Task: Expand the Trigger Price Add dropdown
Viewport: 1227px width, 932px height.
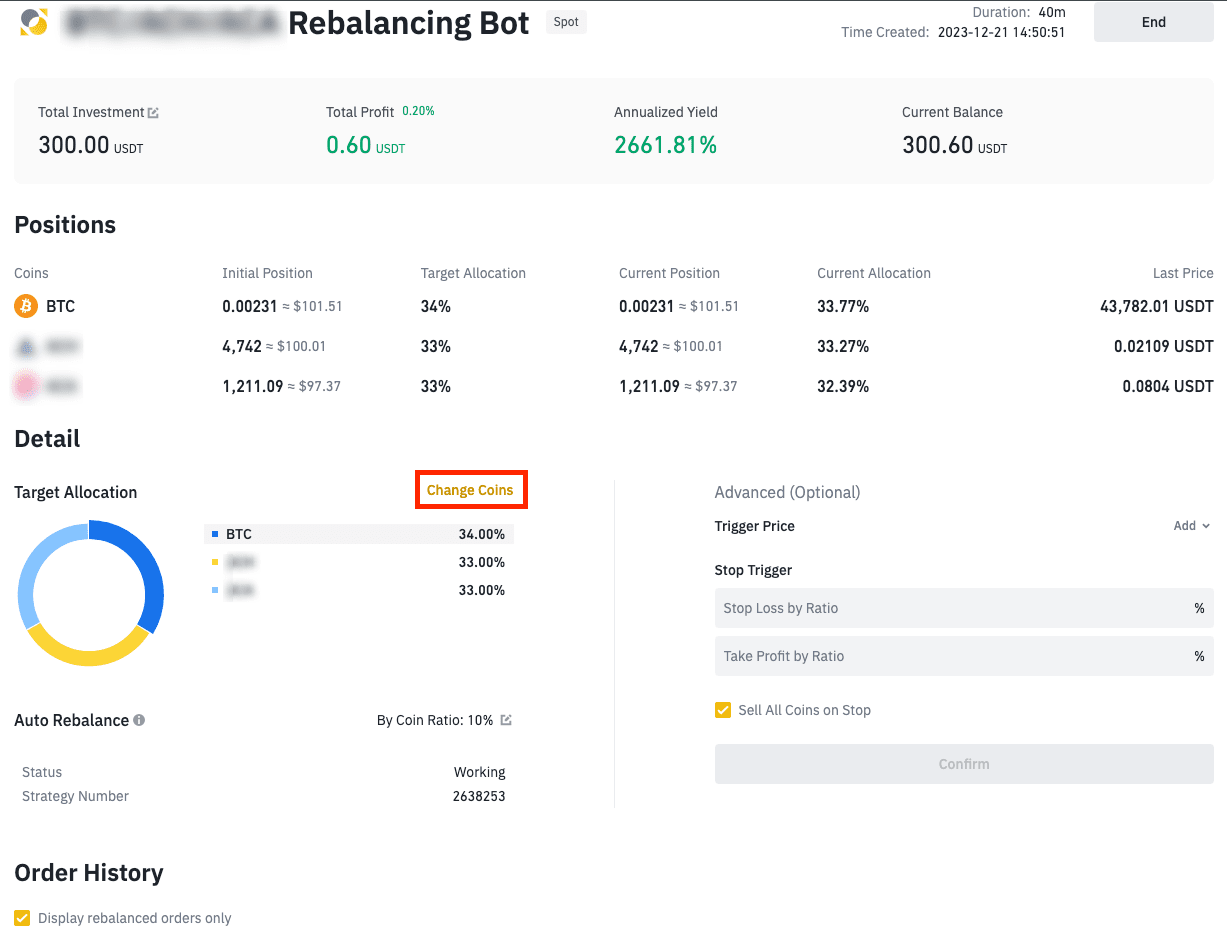Action: 1191,526
